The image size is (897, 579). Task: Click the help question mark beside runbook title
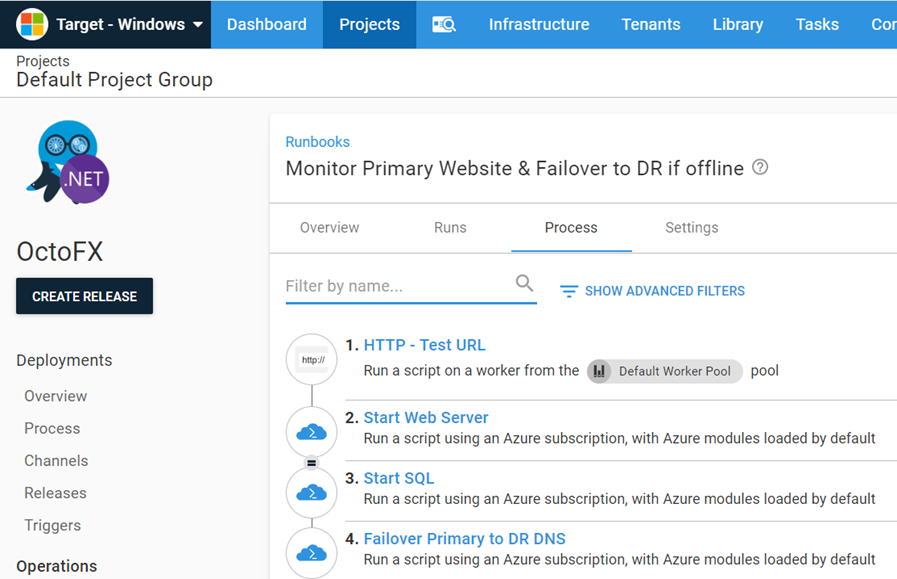760,167
